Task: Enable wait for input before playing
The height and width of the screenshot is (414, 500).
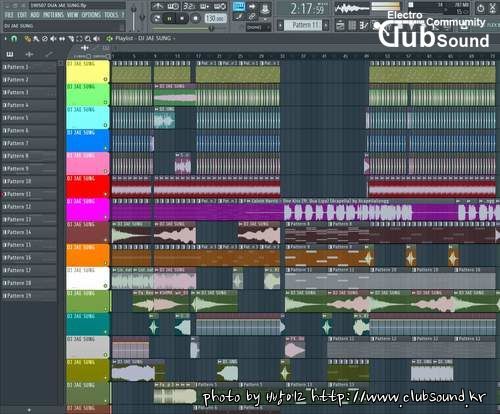Action: [173, 6]
